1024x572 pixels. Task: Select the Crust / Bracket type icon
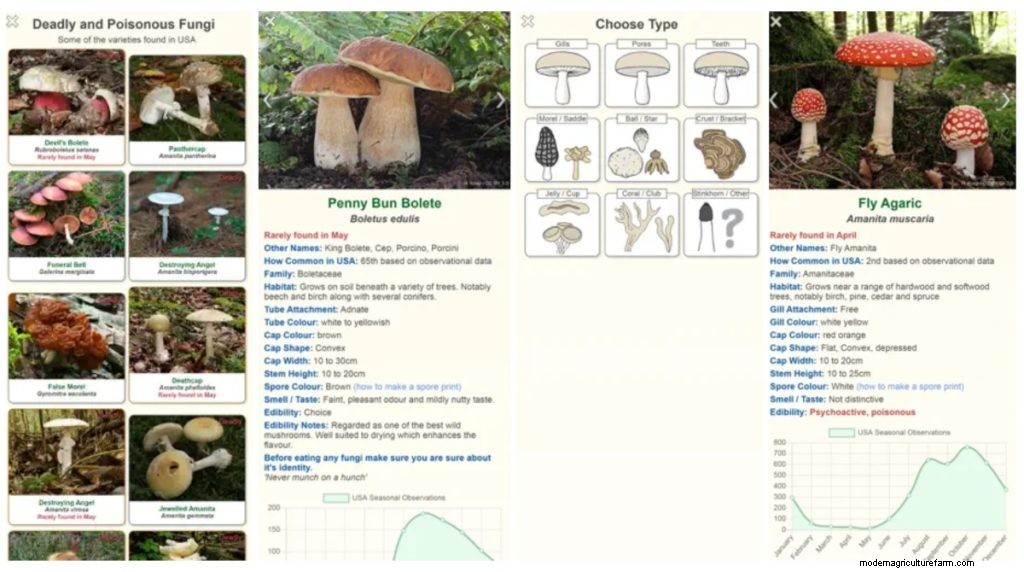click(721, 151)
